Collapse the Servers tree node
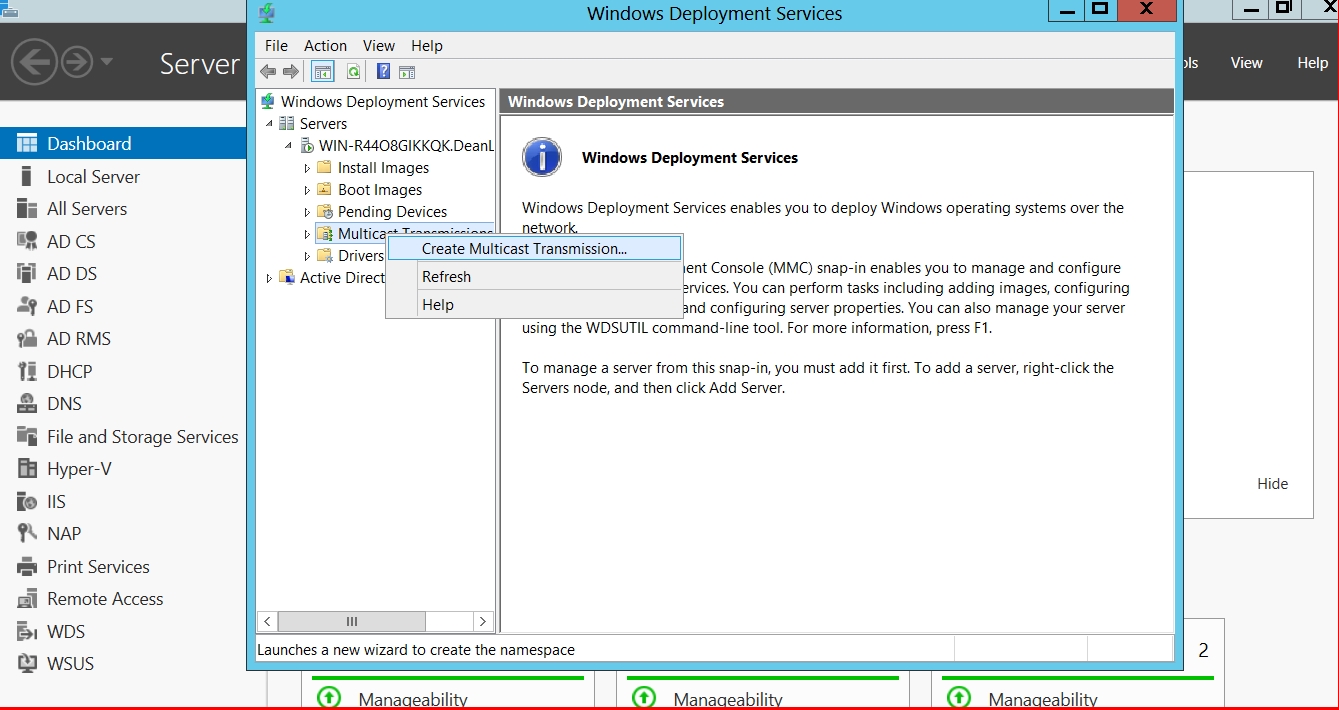The width and height of the screenshot is (1339, 710). coord(268,124)
